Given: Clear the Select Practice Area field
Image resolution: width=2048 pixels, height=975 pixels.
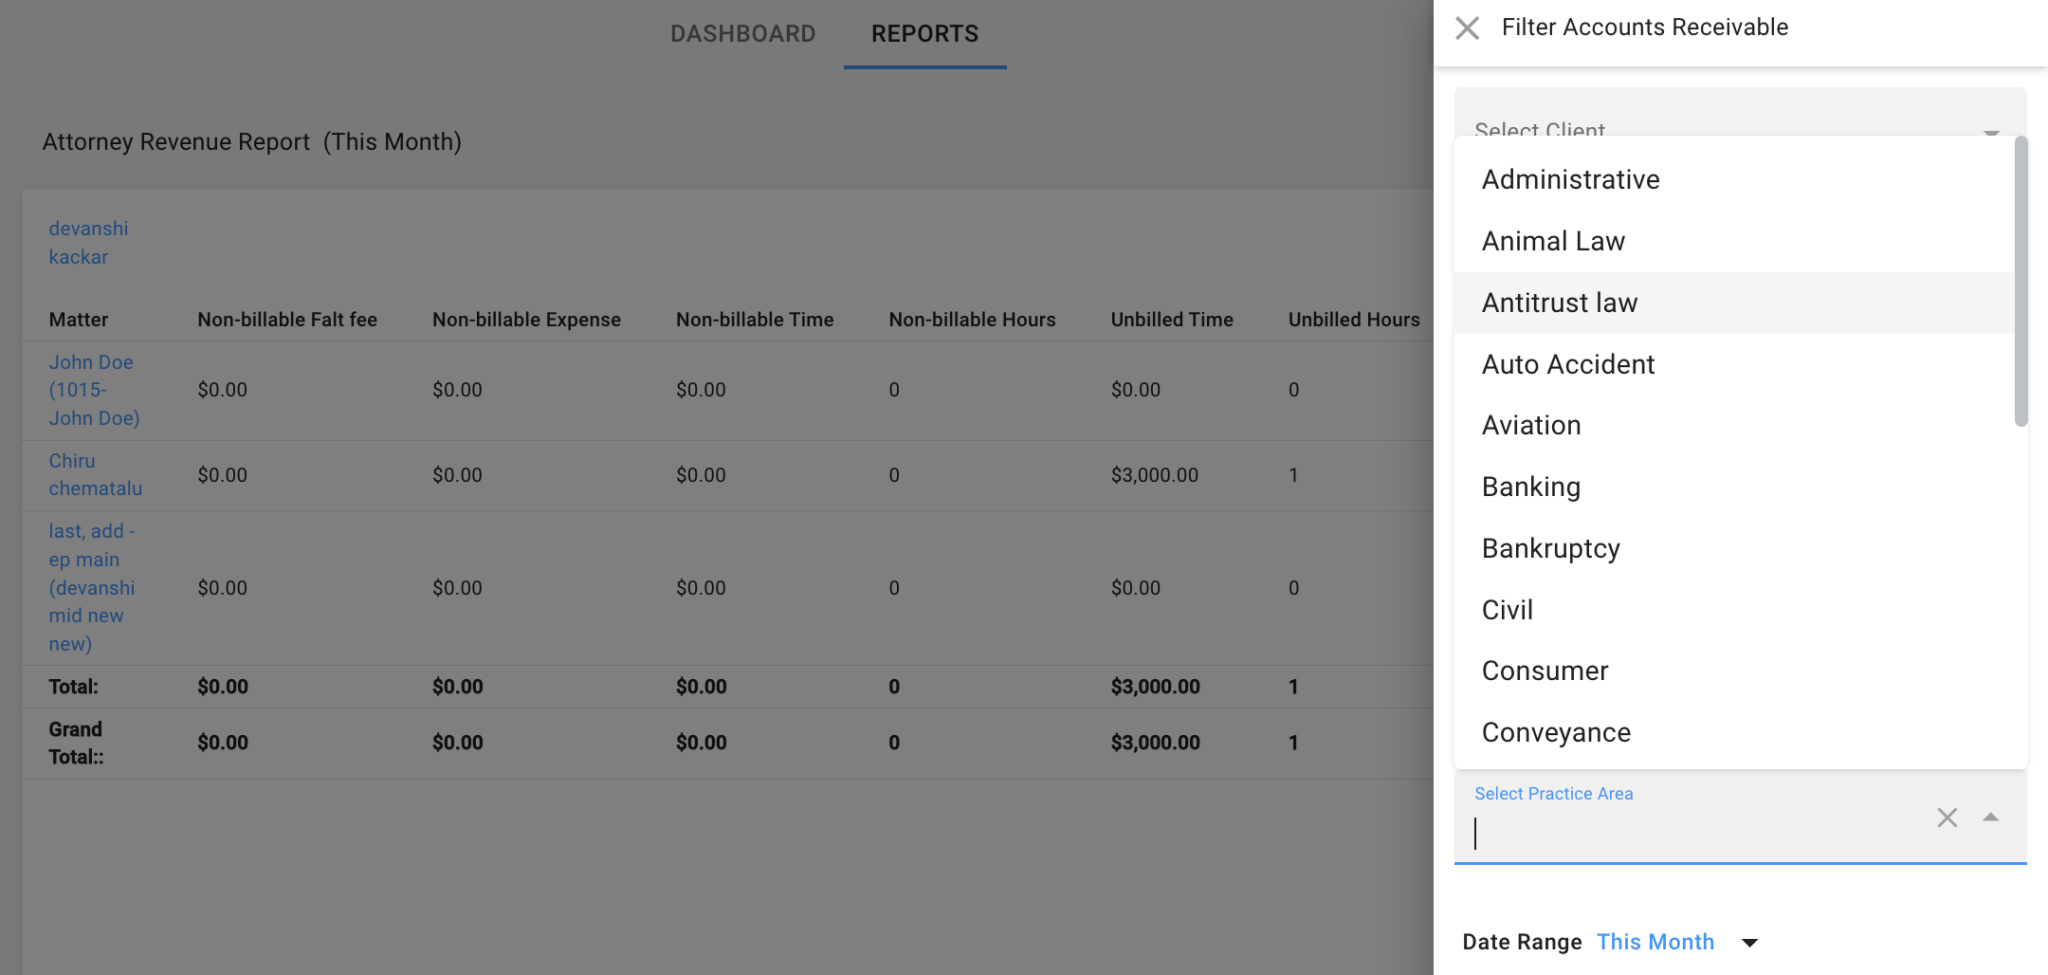Looking at the screenshot, I should pyautogui.click(x=1946, y=818).
